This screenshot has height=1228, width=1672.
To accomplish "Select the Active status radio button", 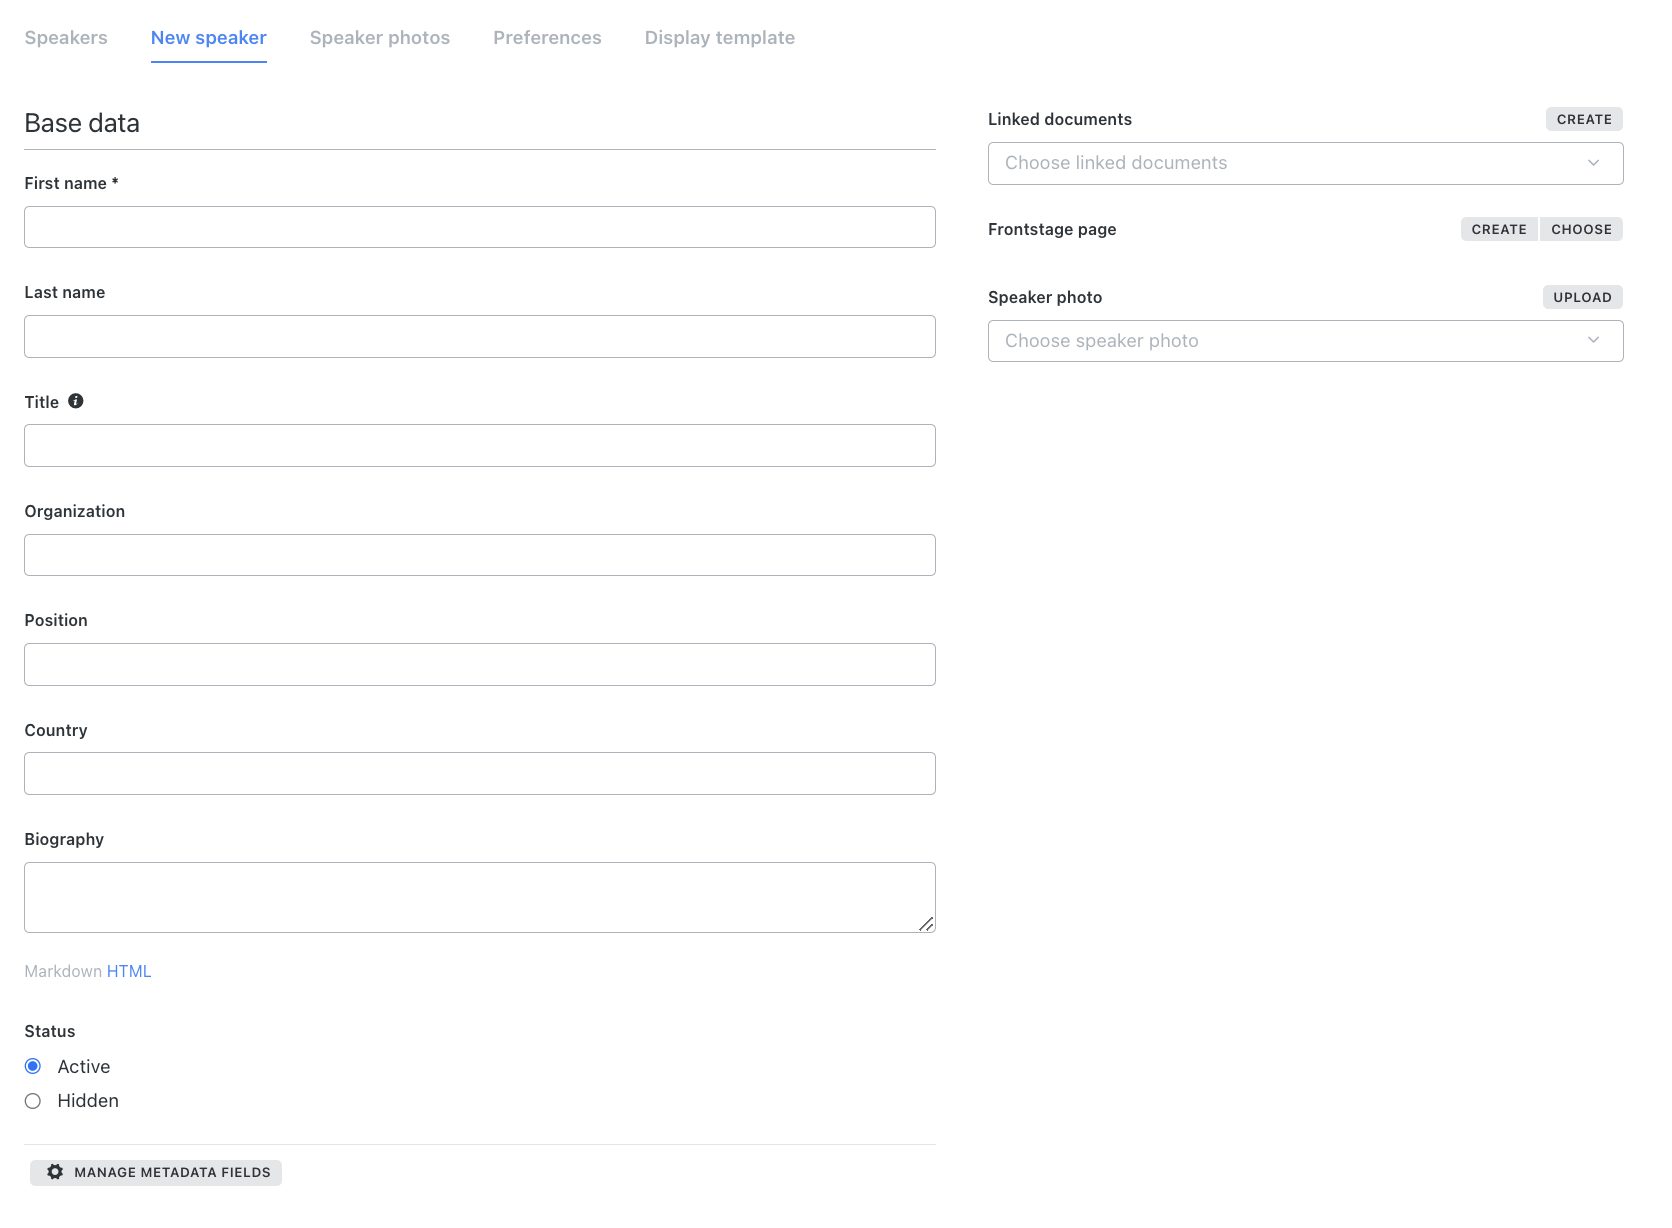I will (33, 1066).
